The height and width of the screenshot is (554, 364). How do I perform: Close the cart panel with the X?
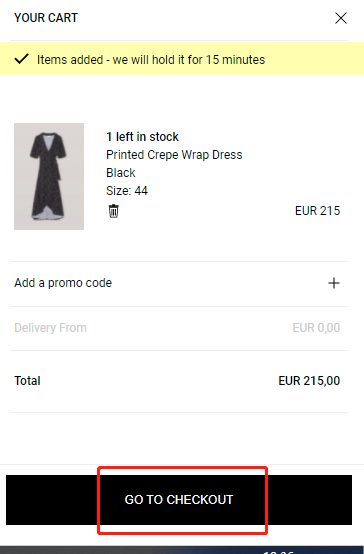341,18
